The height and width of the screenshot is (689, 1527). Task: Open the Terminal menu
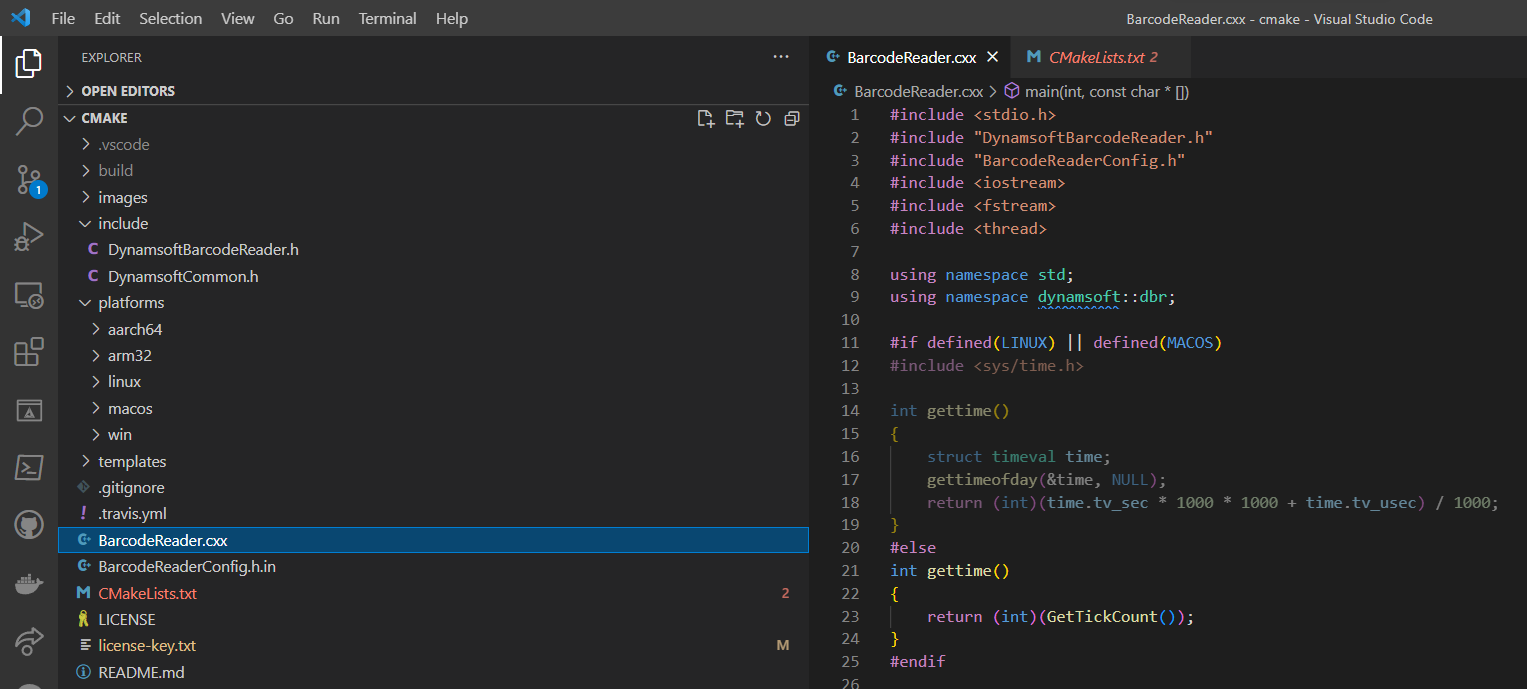coord(388,19)
